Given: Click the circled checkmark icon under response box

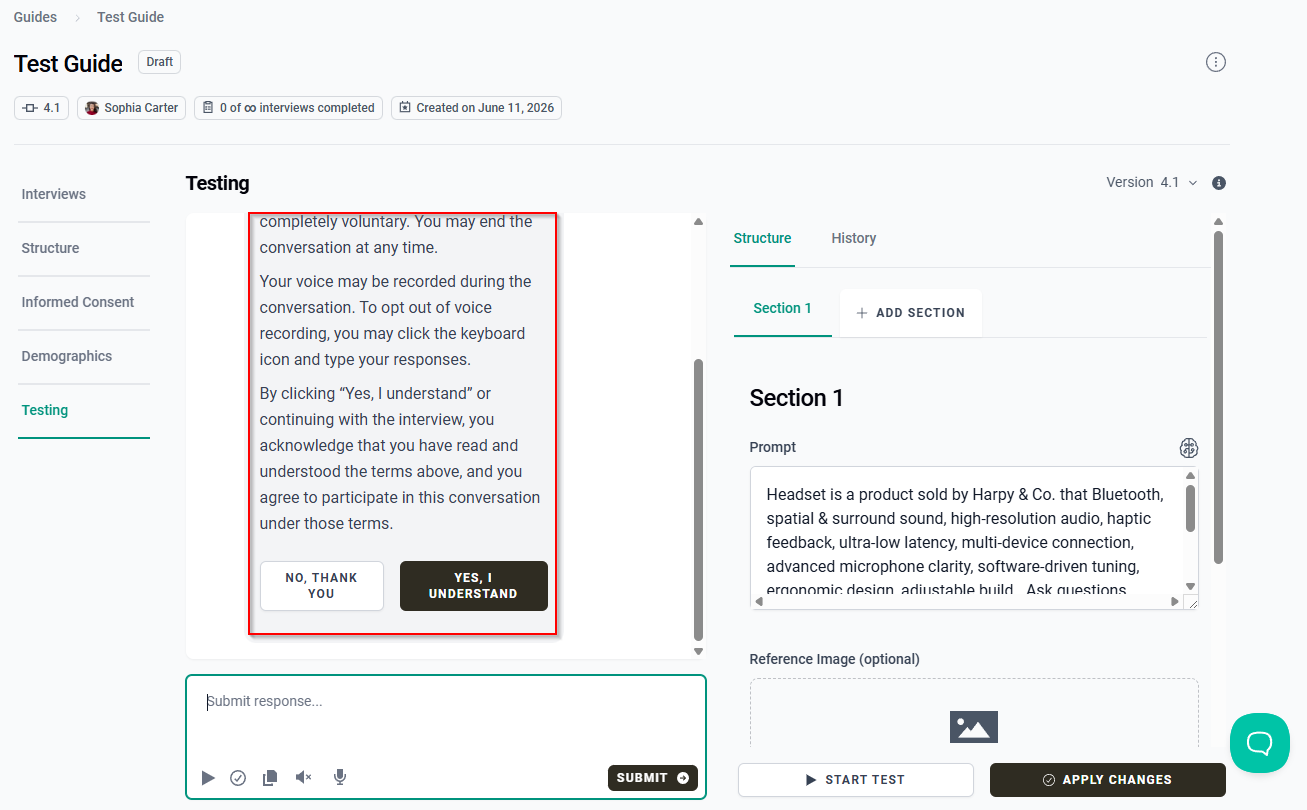Looking at the screenshot, I should coord(238,778).
